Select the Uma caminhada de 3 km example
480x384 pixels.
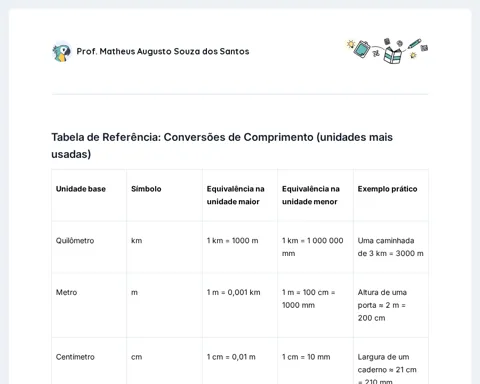point(391,247)
